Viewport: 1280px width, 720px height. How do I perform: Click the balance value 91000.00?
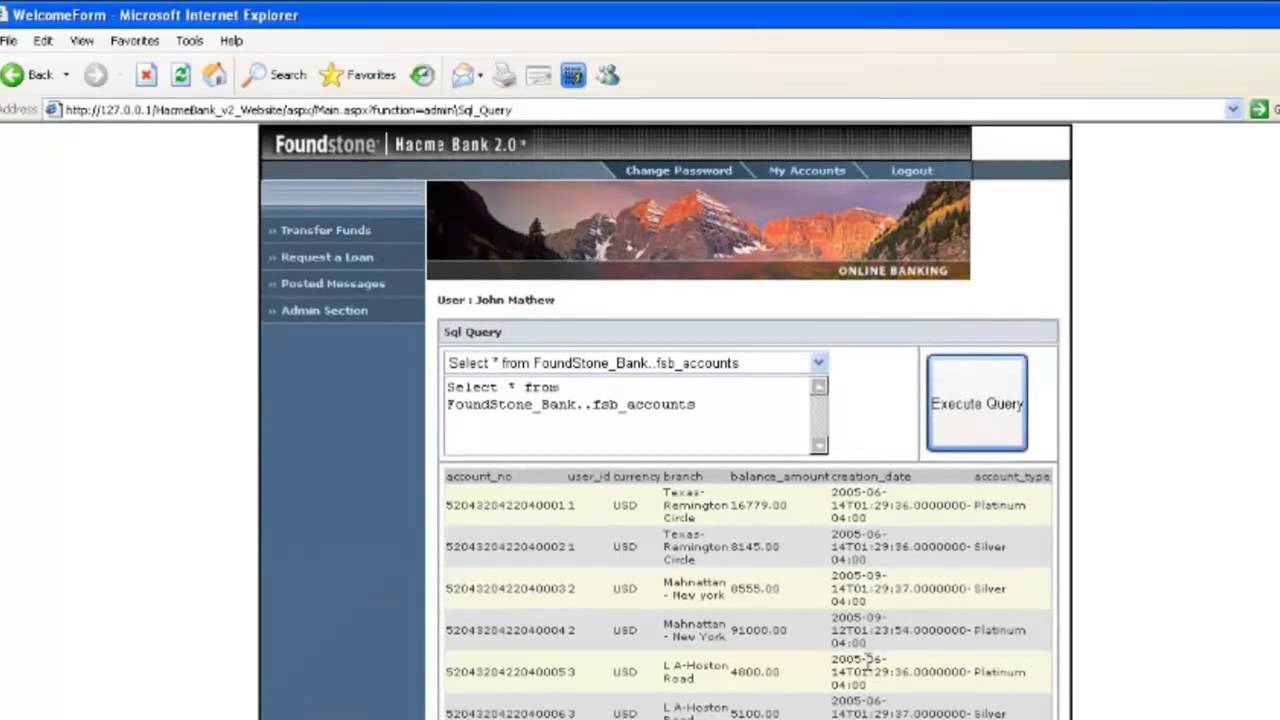click(x=758, y=631)
